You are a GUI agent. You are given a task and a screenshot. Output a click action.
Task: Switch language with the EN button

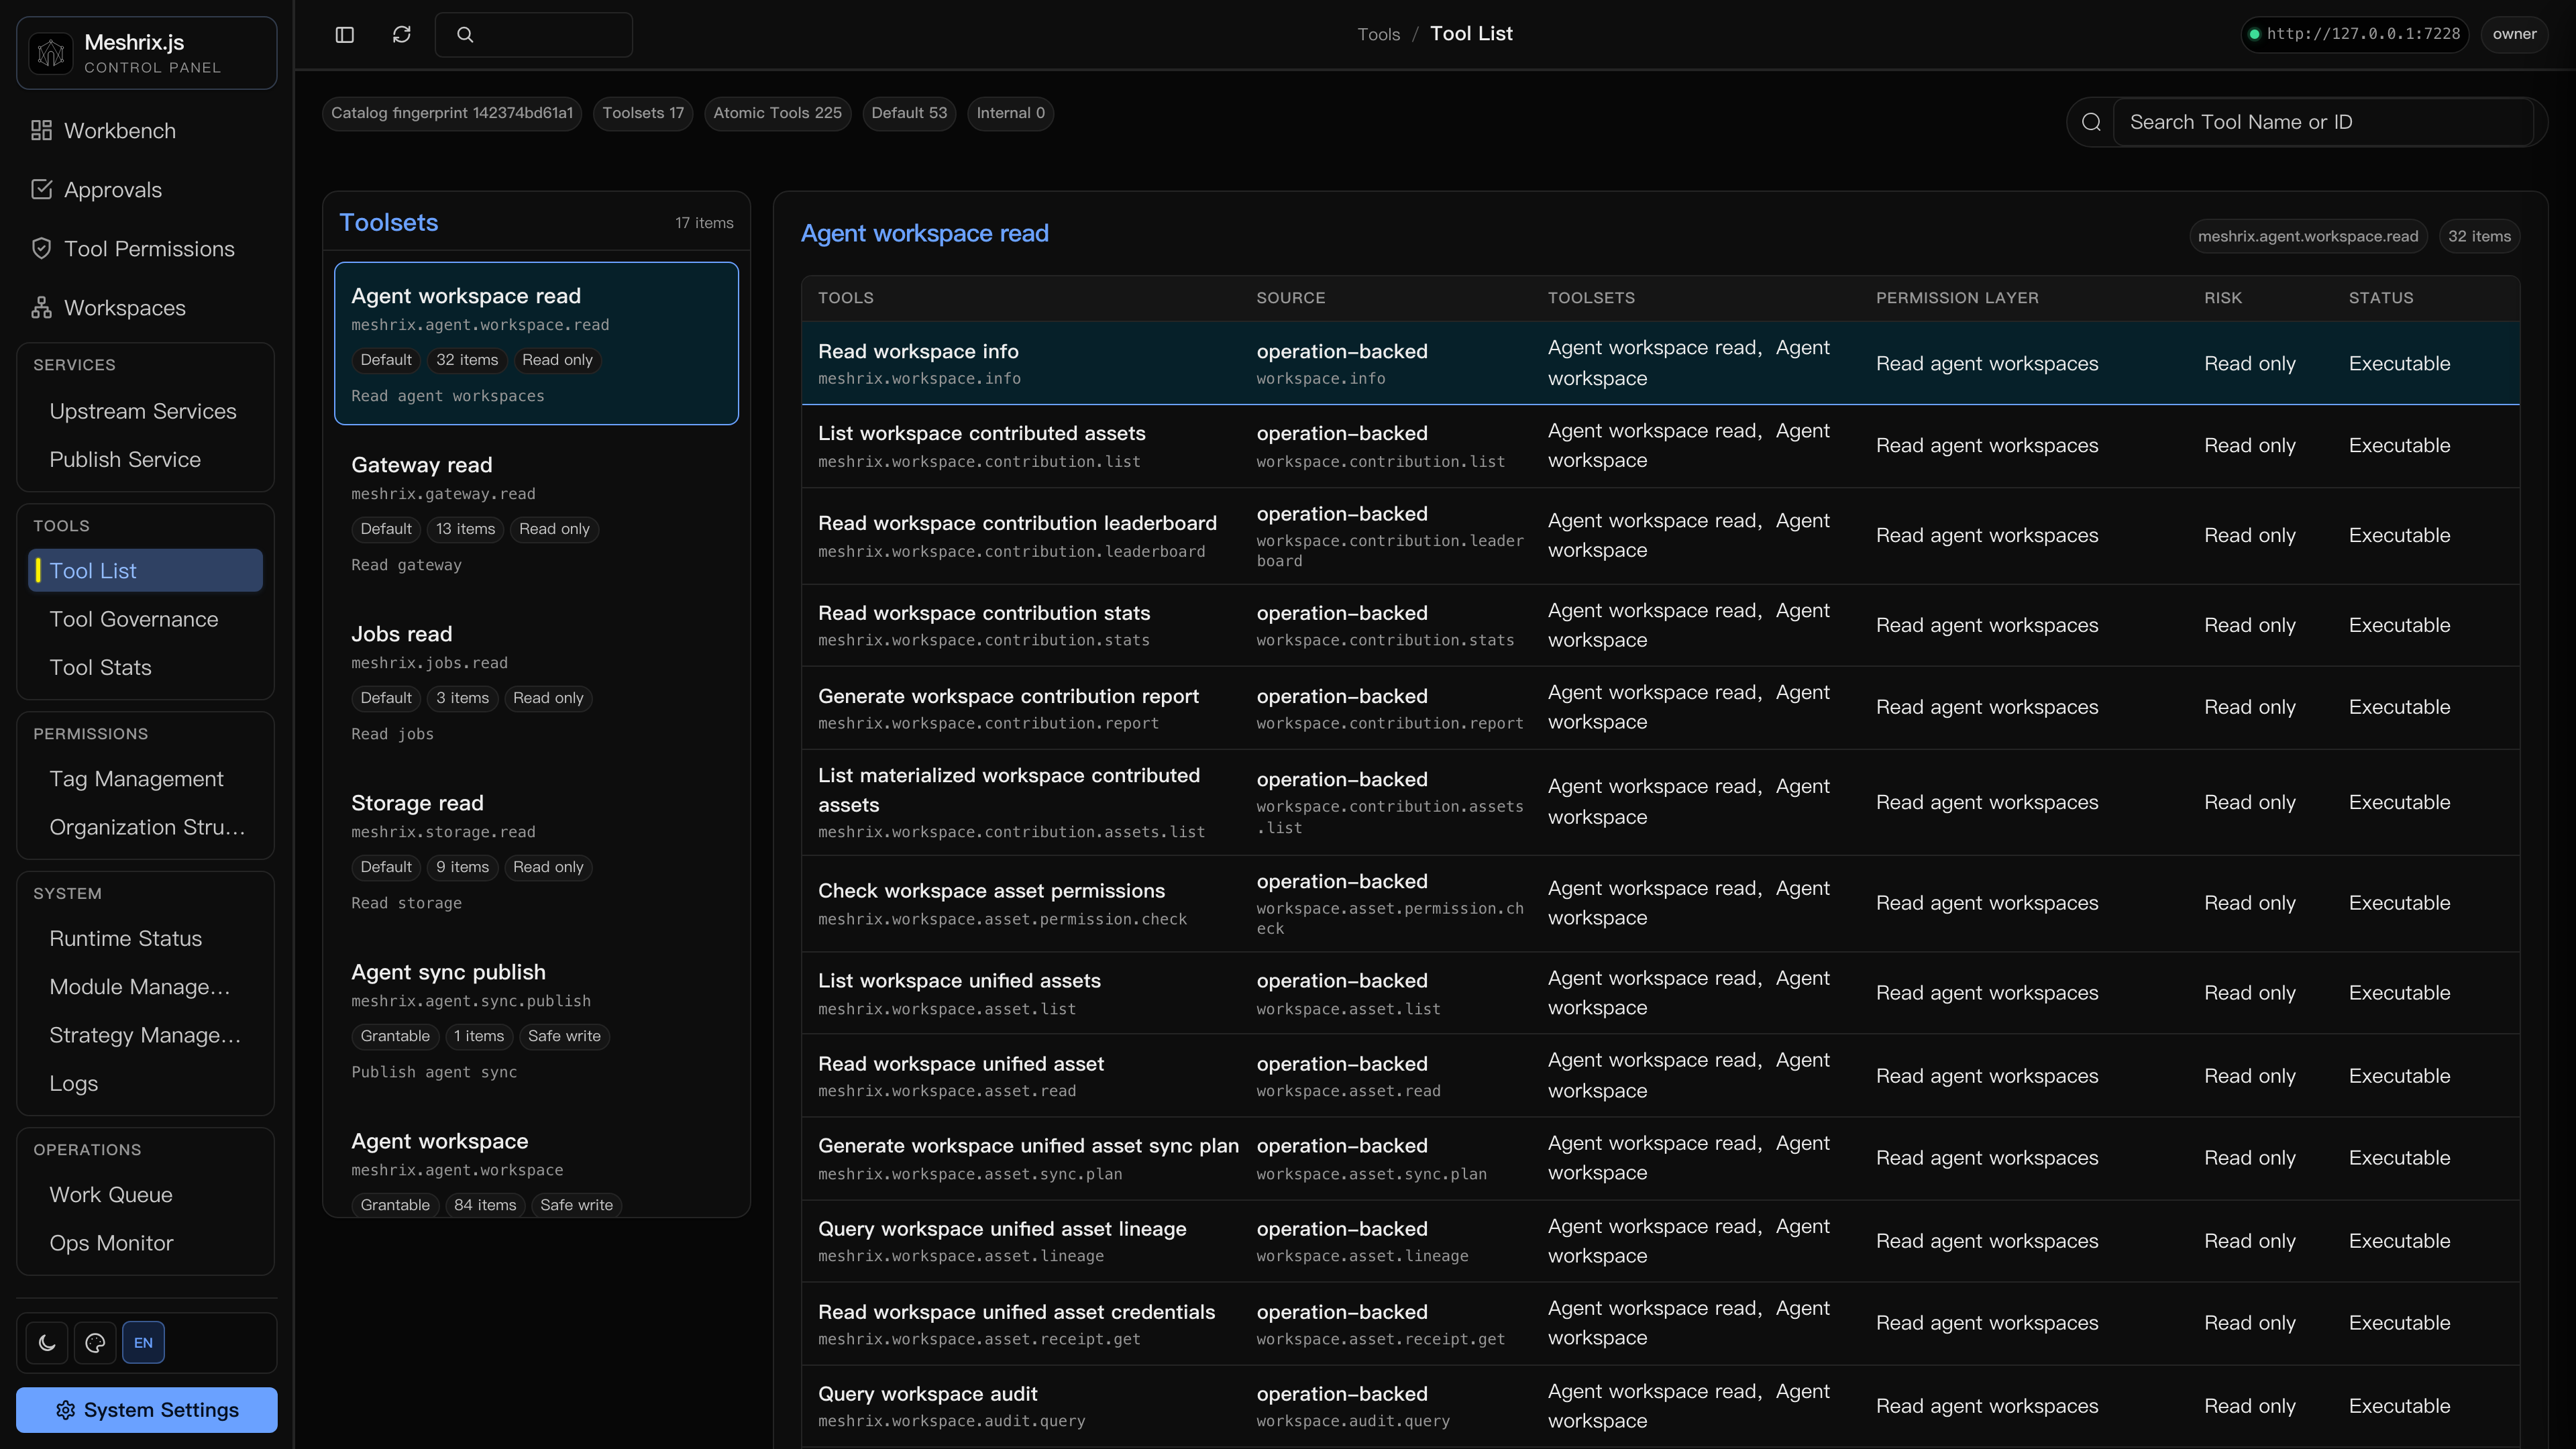[143, 1343]
